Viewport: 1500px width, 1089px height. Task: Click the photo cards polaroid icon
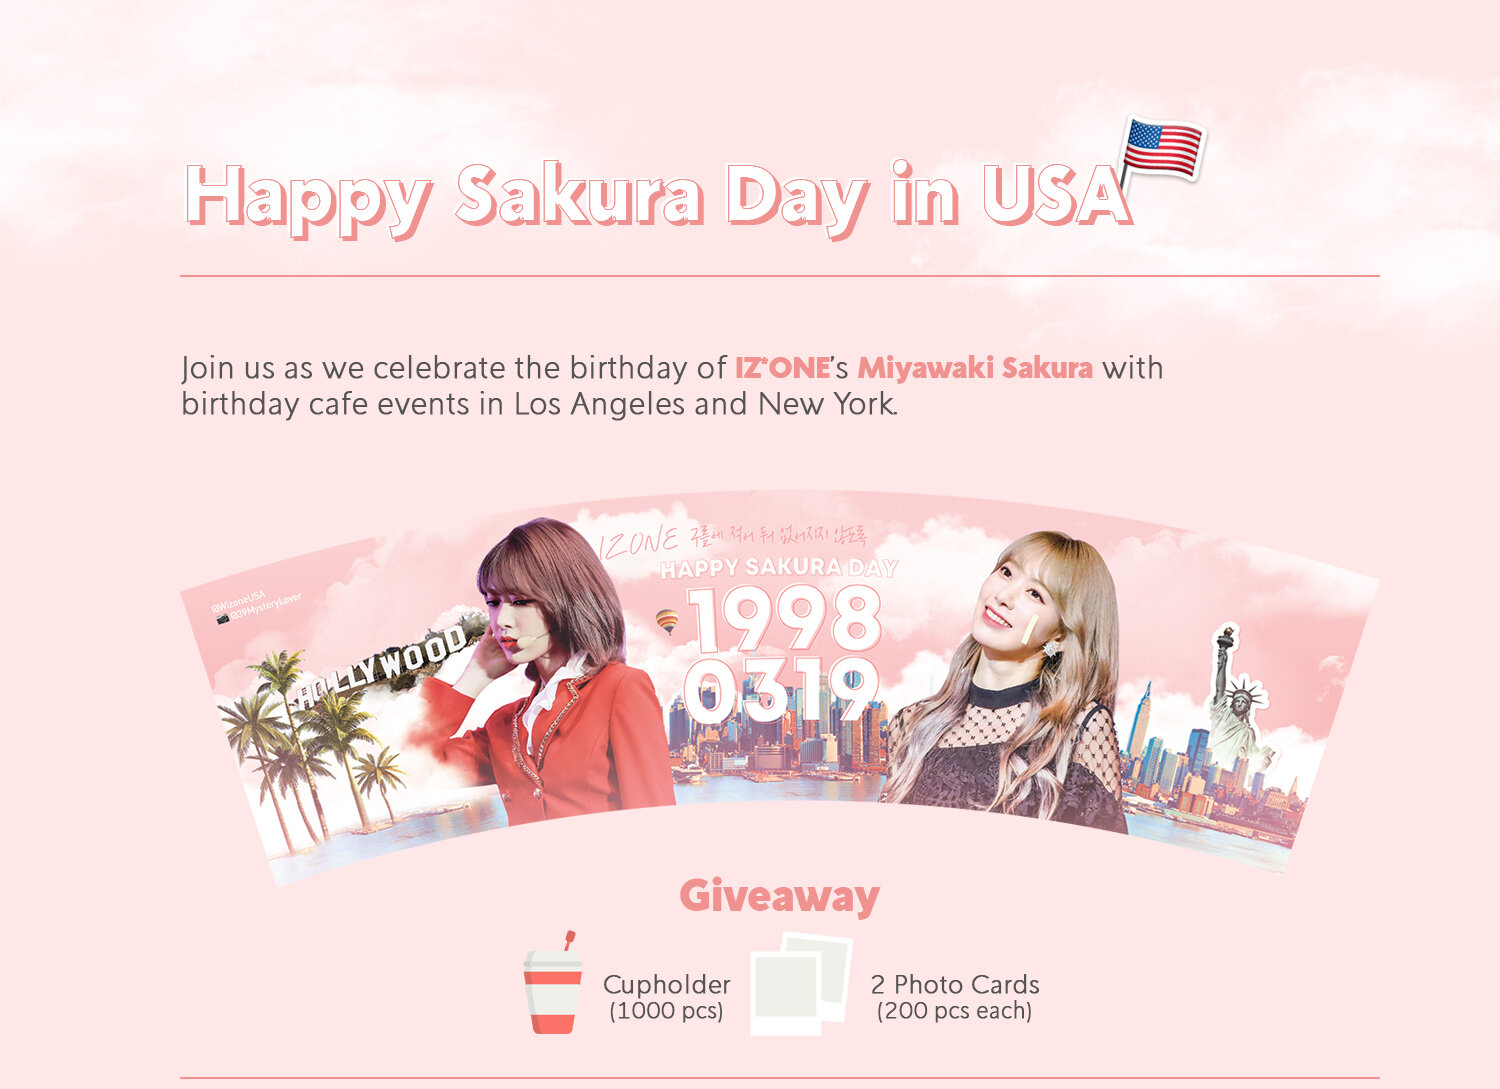[x=801, y=983]
